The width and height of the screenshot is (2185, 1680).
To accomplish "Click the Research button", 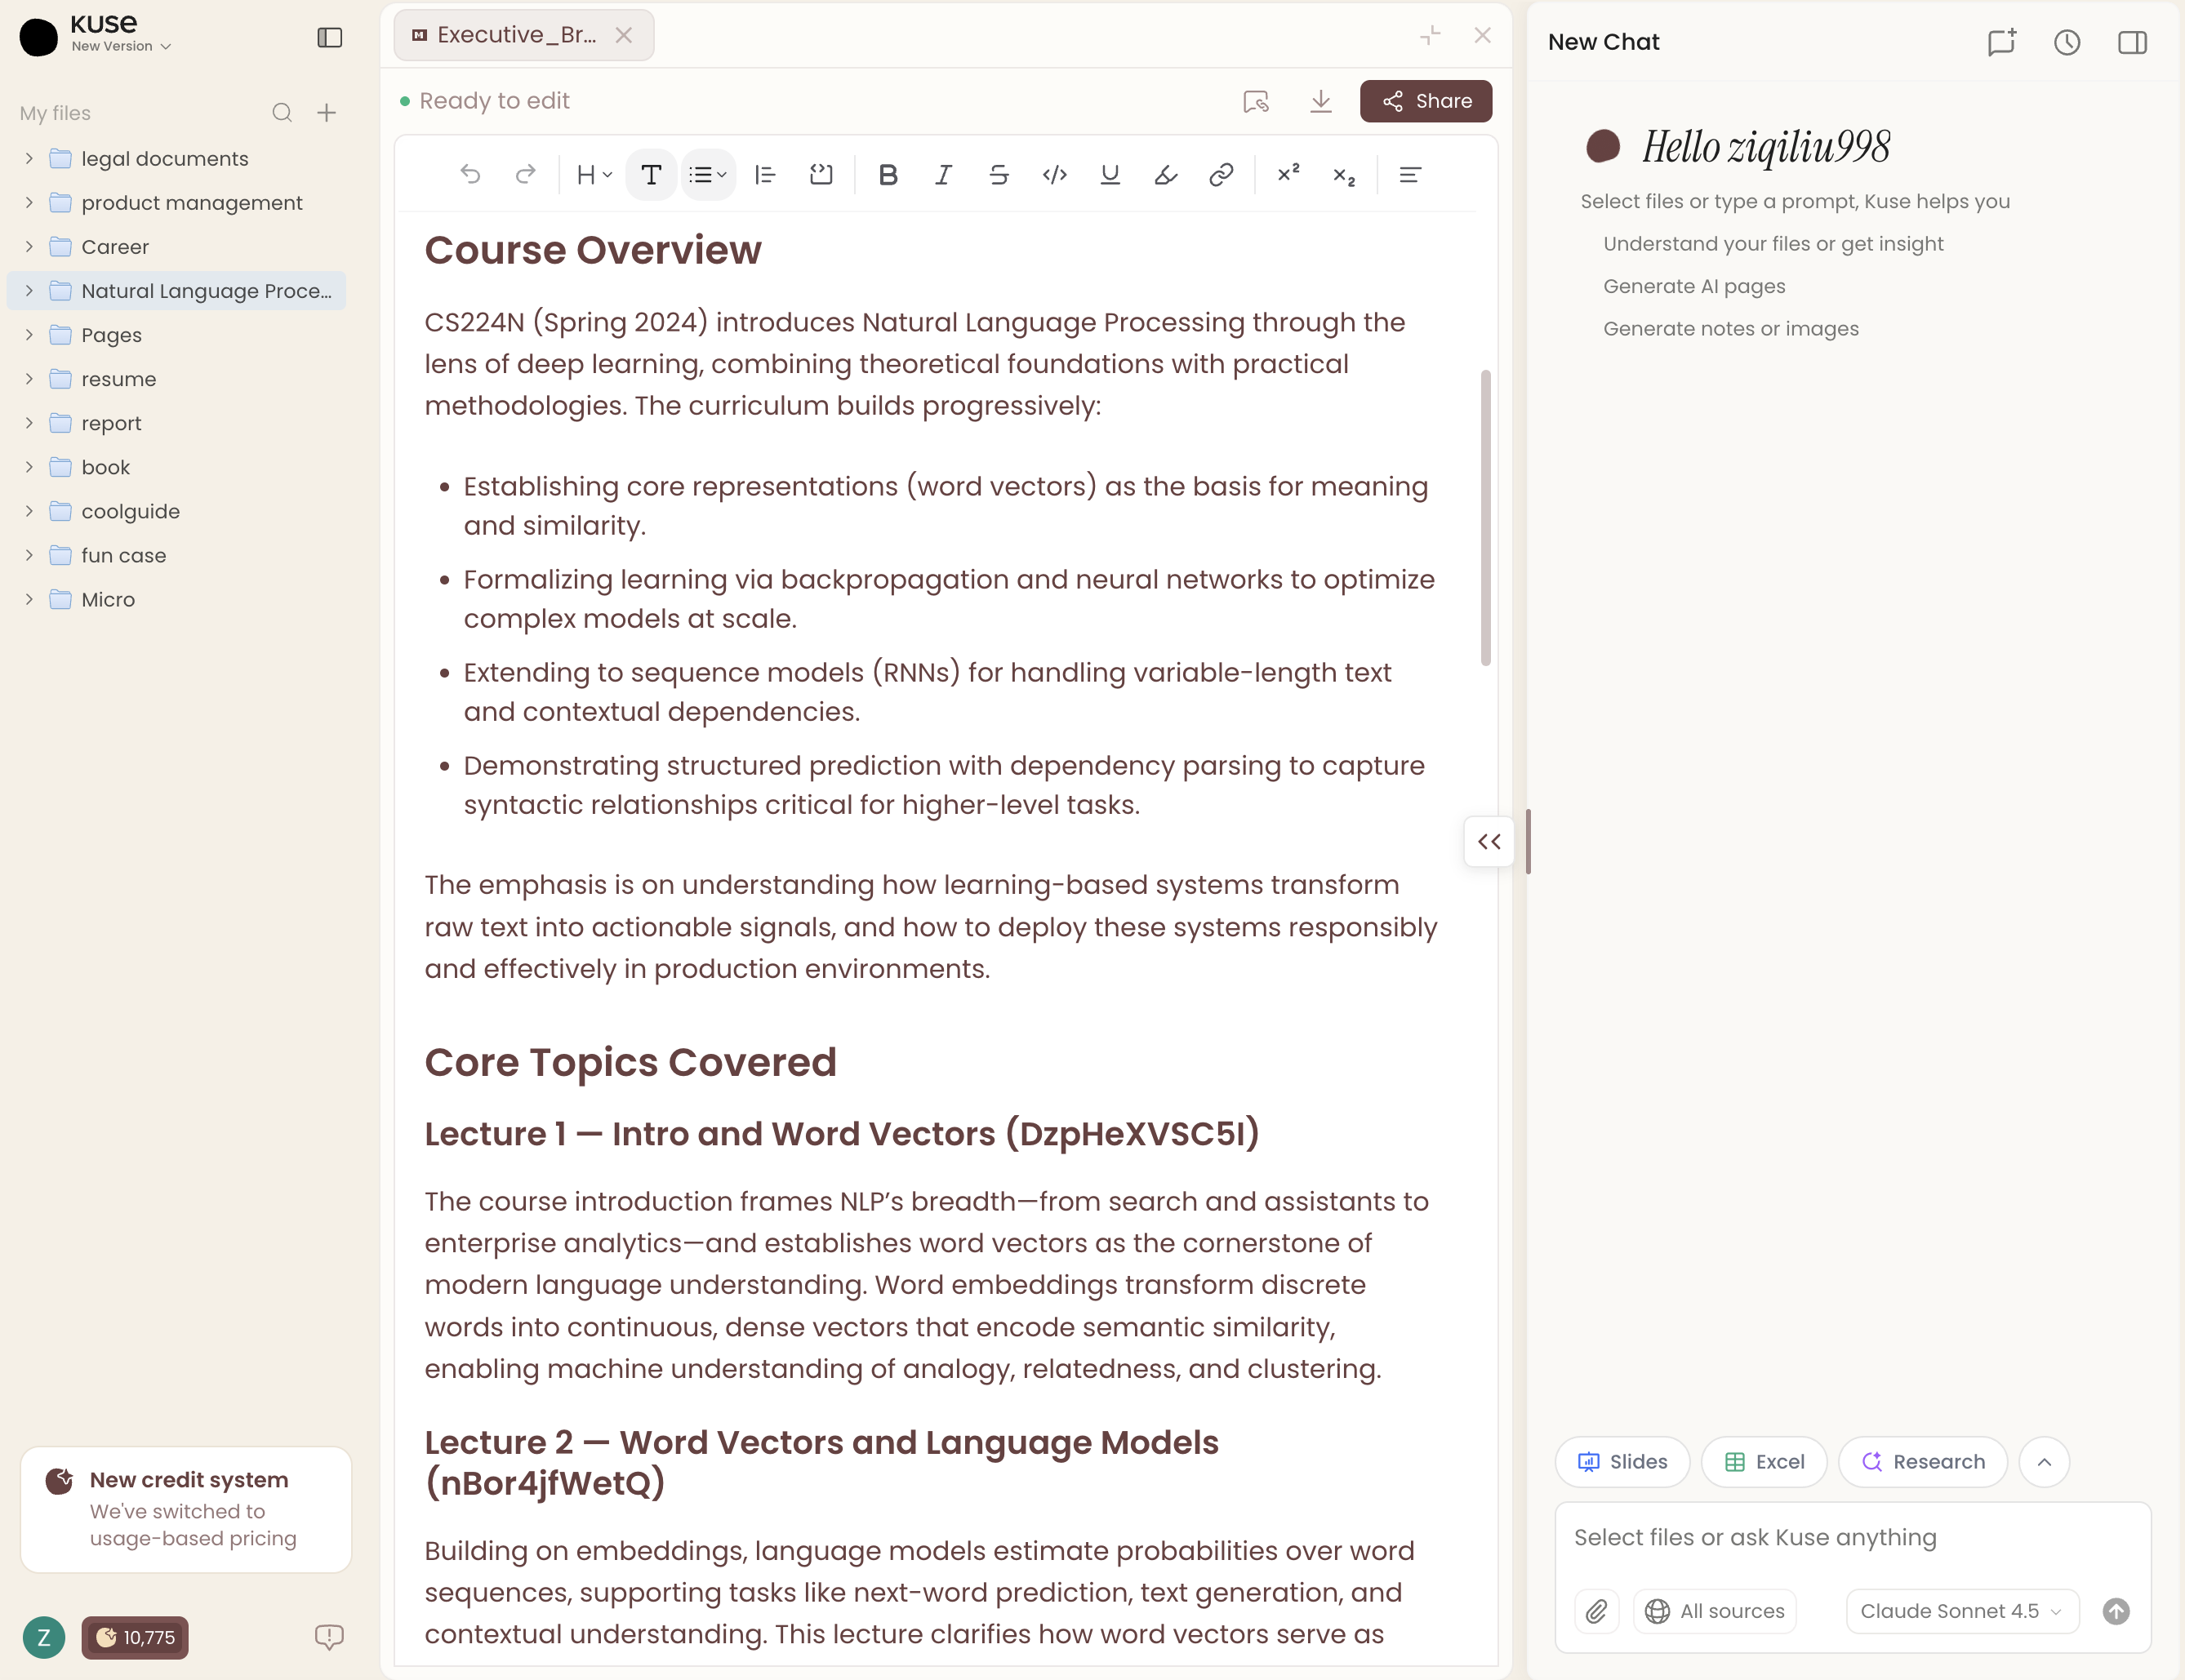I will coord(1922,1461).
